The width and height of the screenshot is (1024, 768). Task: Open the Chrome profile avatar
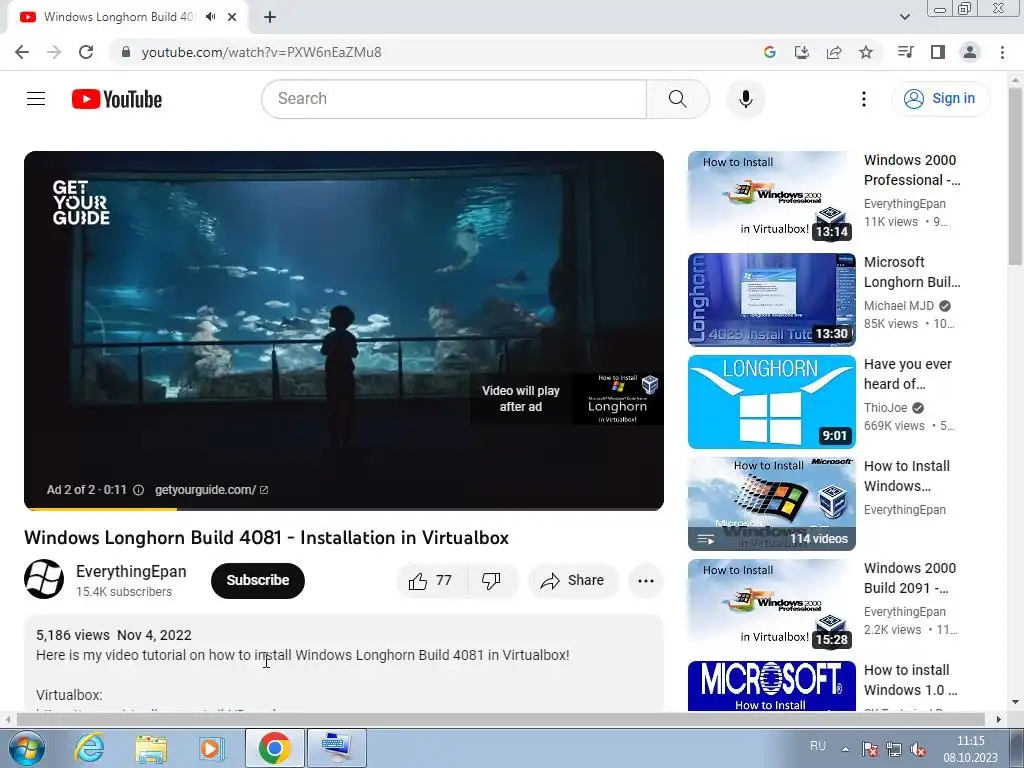pyautogui.click(x=970, y=52)
